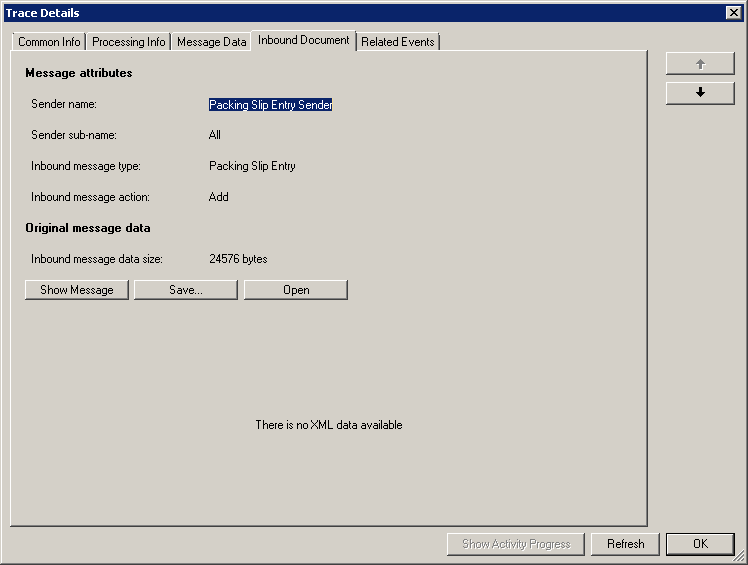This screenshot has height=565, width=748.
Task: Click the Message attributes heading
Action: (79, 73)
